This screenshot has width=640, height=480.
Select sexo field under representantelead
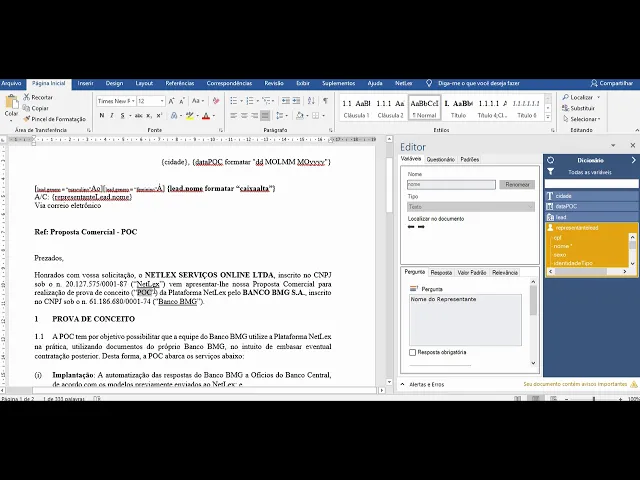point(560,255)
